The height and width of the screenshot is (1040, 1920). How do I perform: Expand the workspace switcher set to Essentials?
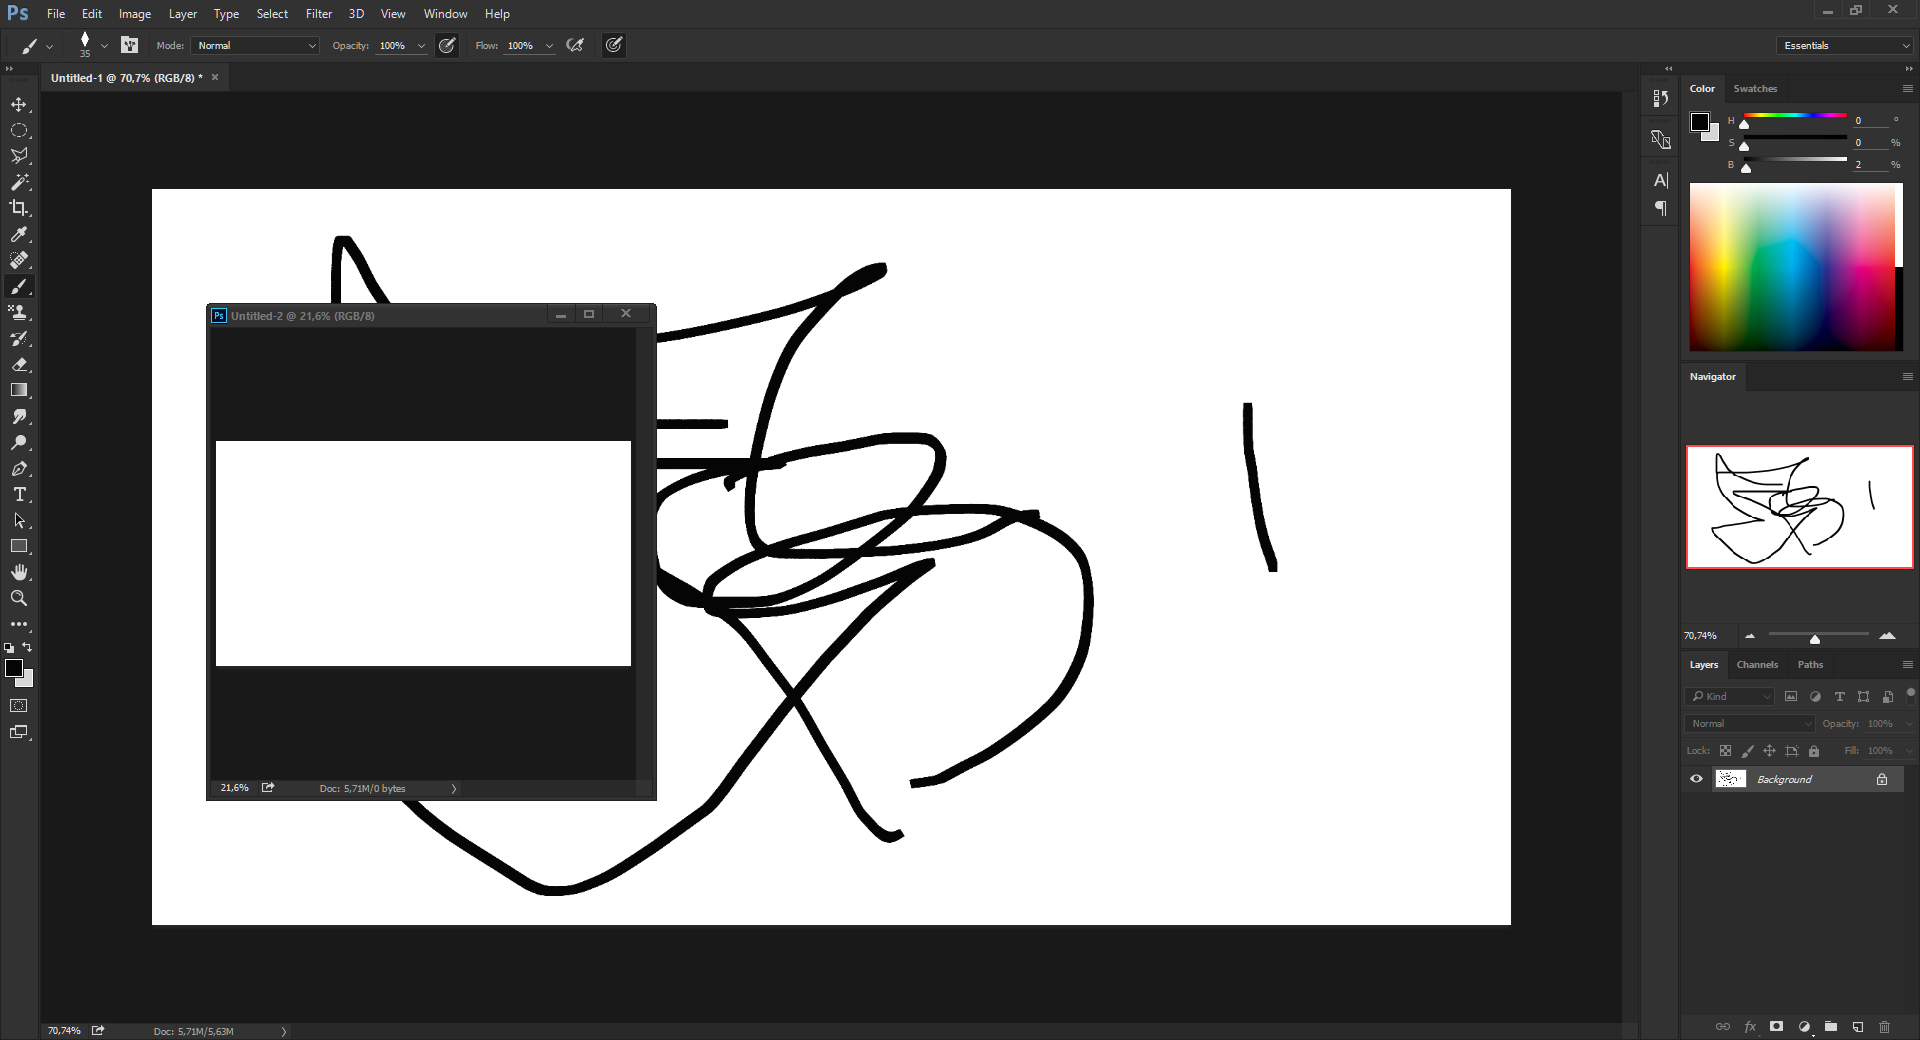pos(1843,45)
